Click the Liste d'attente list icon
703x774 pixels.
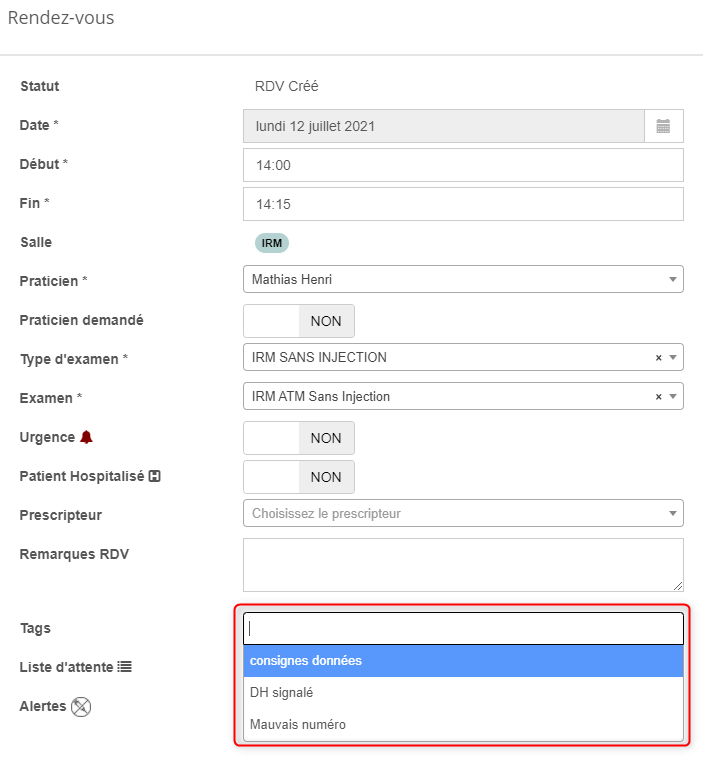[x=125, y=666]
